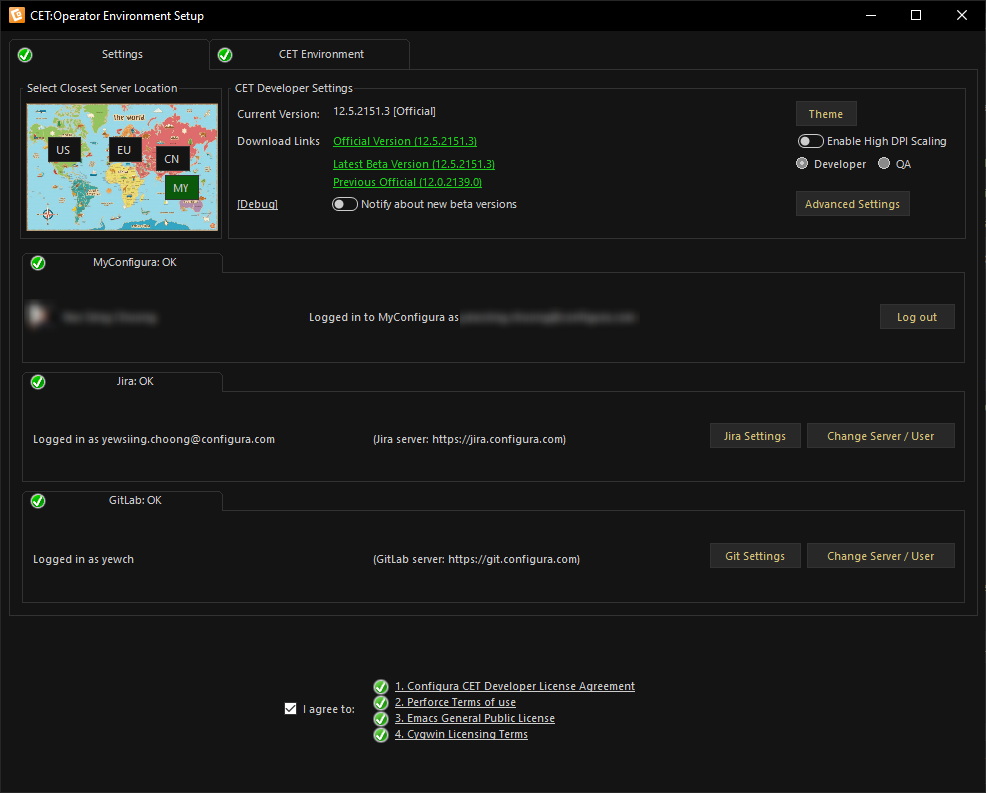Open Cygwin Licensing Terms link

(x=461, y=735)
